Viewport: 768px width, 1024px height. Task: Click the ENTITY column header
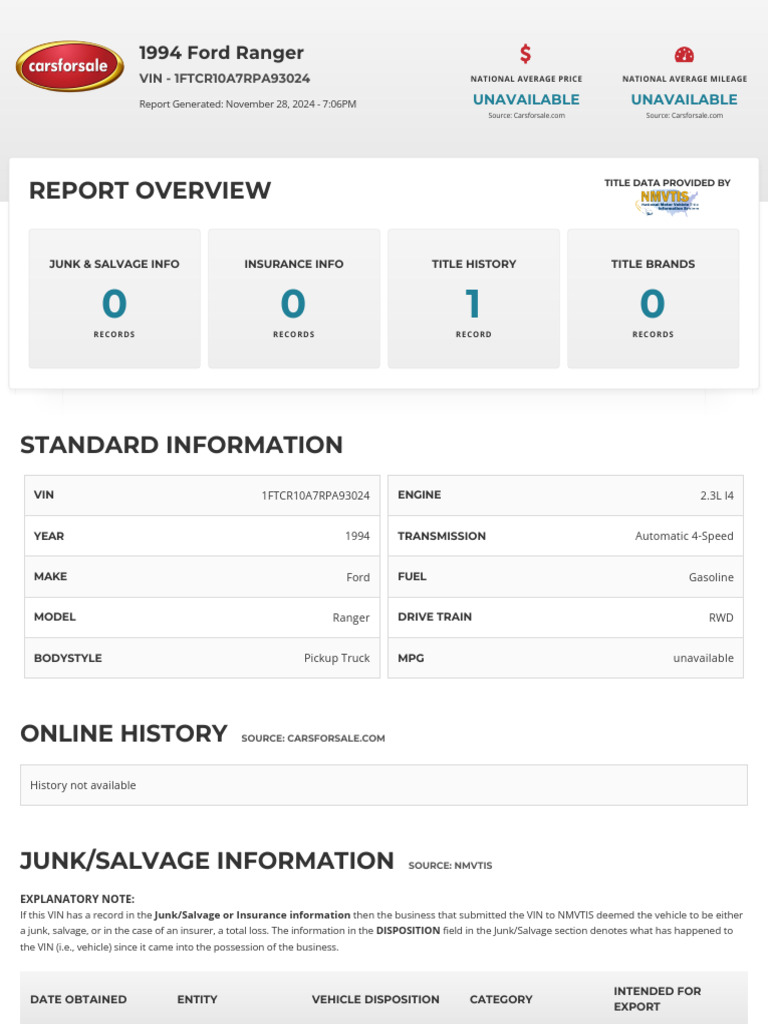pyautogui.click(x=197, y=999)
